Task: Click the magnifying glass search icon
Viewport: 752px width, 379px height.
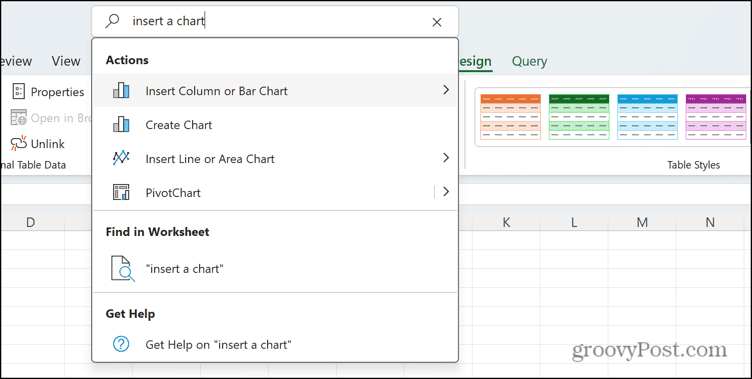Action: pyautogui.click(x=112, y=21)
